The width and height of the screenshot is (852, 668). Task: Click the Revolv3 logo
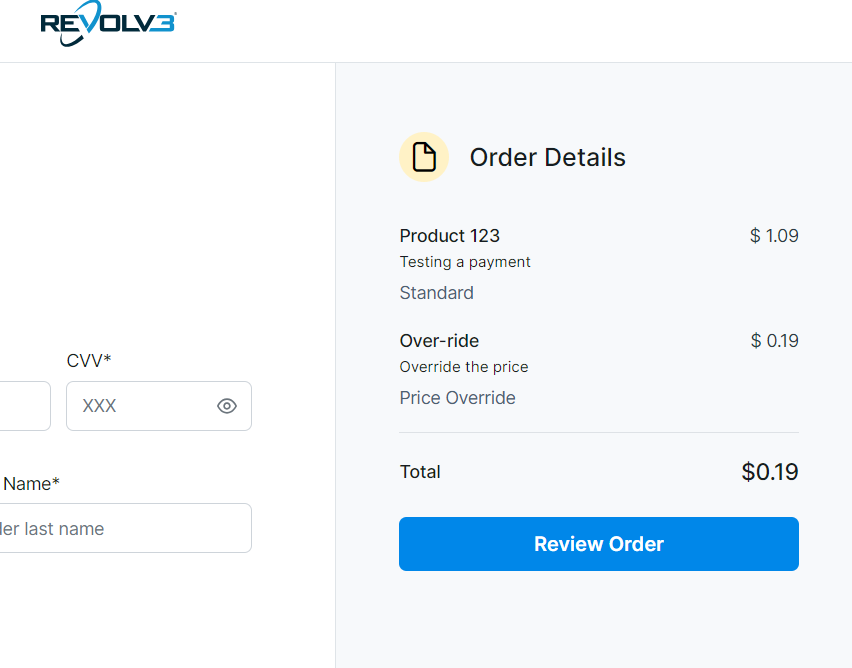point(107,22)
